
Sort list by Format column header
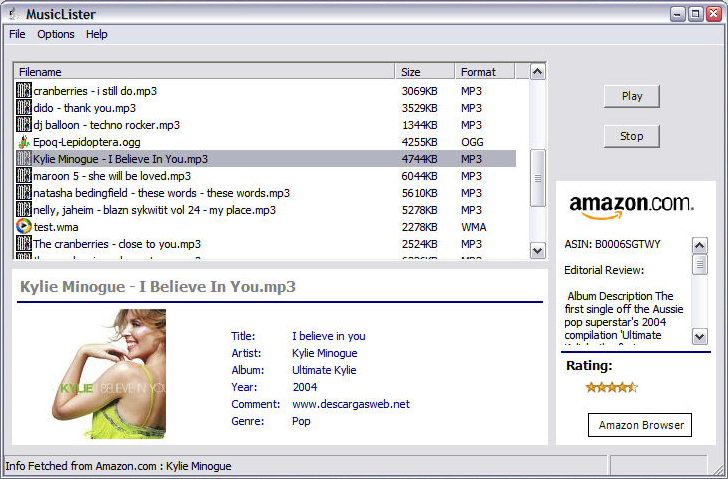coord(485,72)
